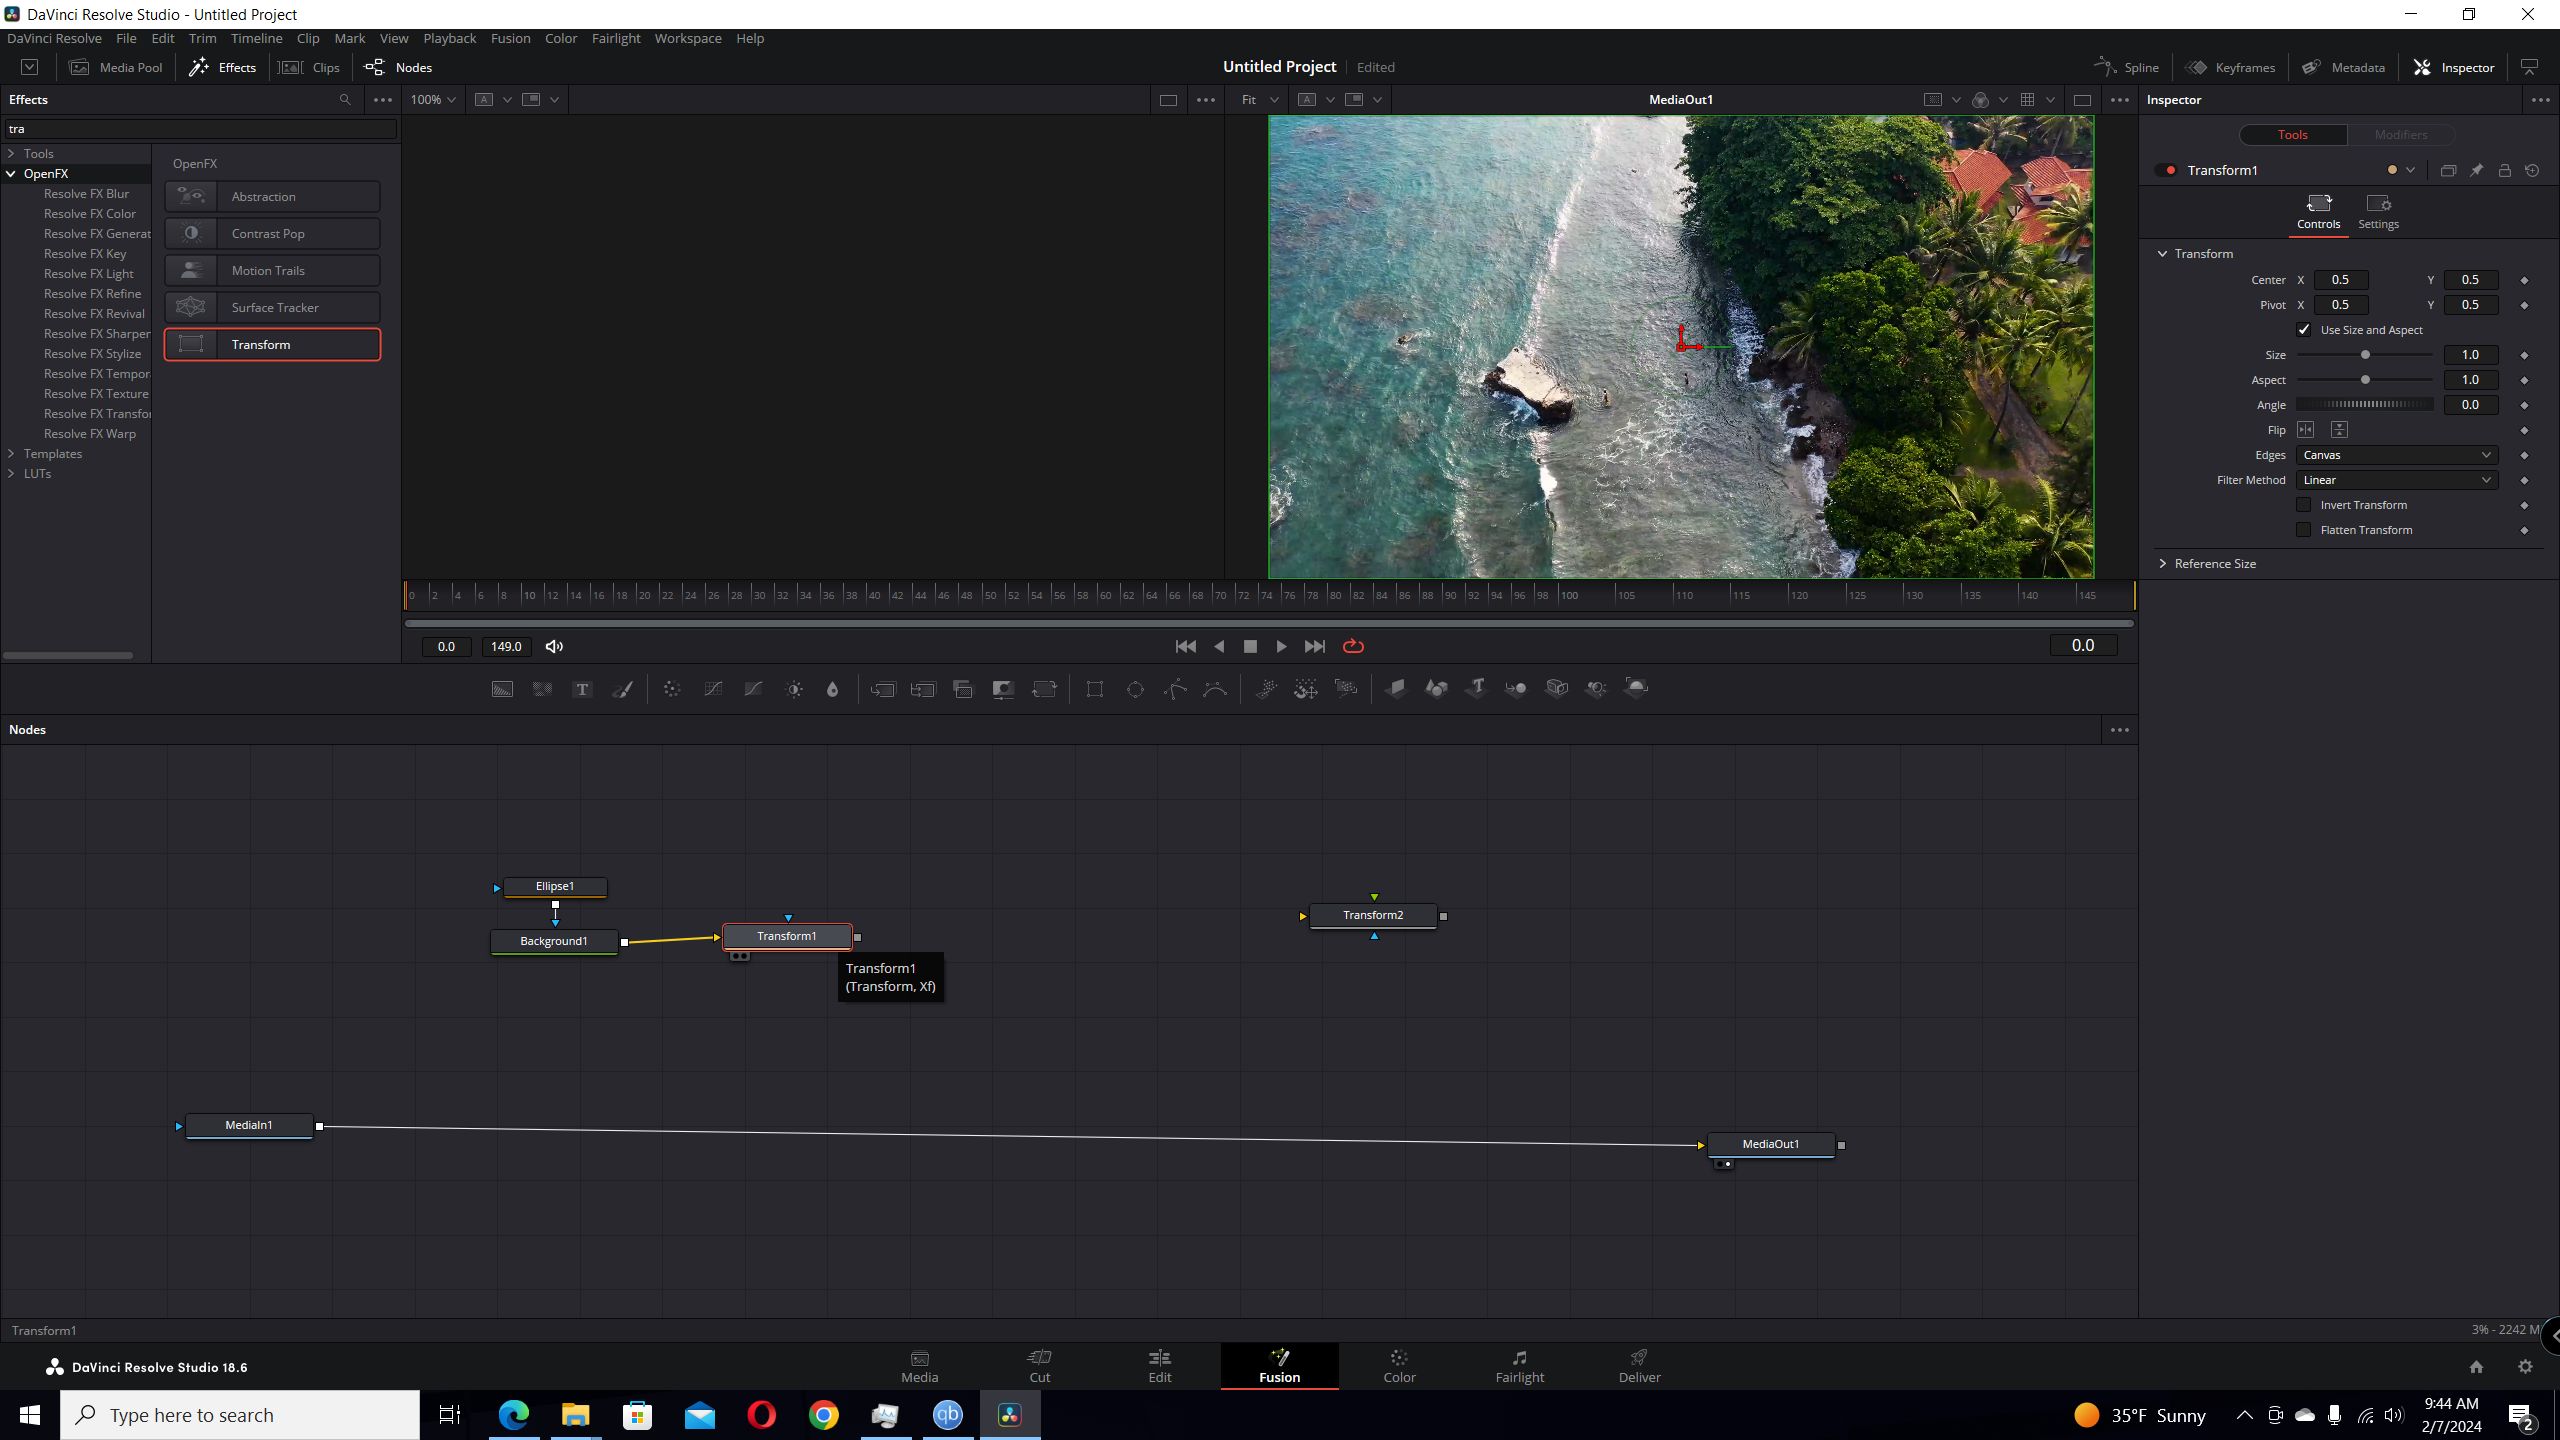2560x1440 pixels.
Task: Add a Rectangle mask from the toolbar
Action: tap(1095, 689)
